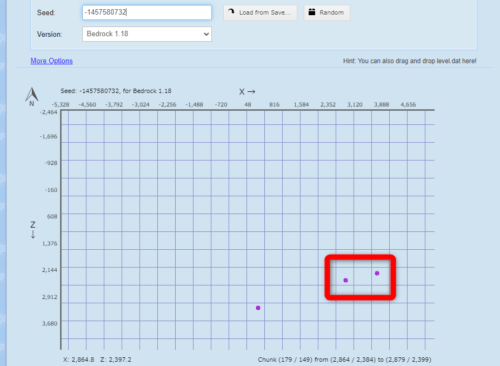Click the Z axis label '3,680'
The width and height of the screenshot is (500, 366).
coord(49,323)
